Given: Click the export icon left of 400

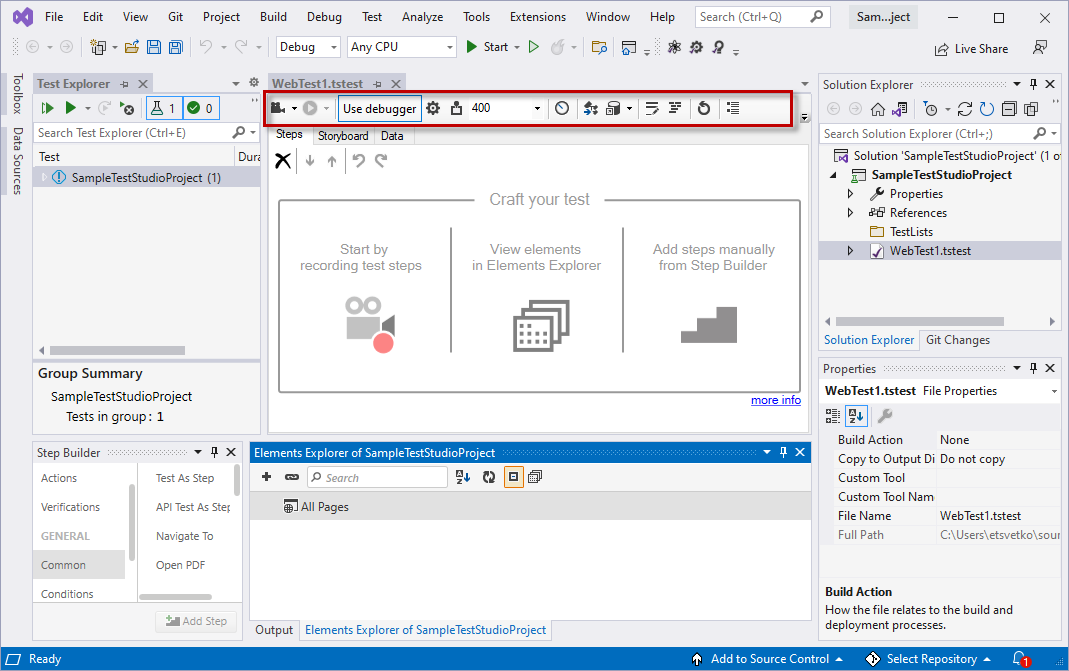Looking at the screenshot, I should point(456,108).
